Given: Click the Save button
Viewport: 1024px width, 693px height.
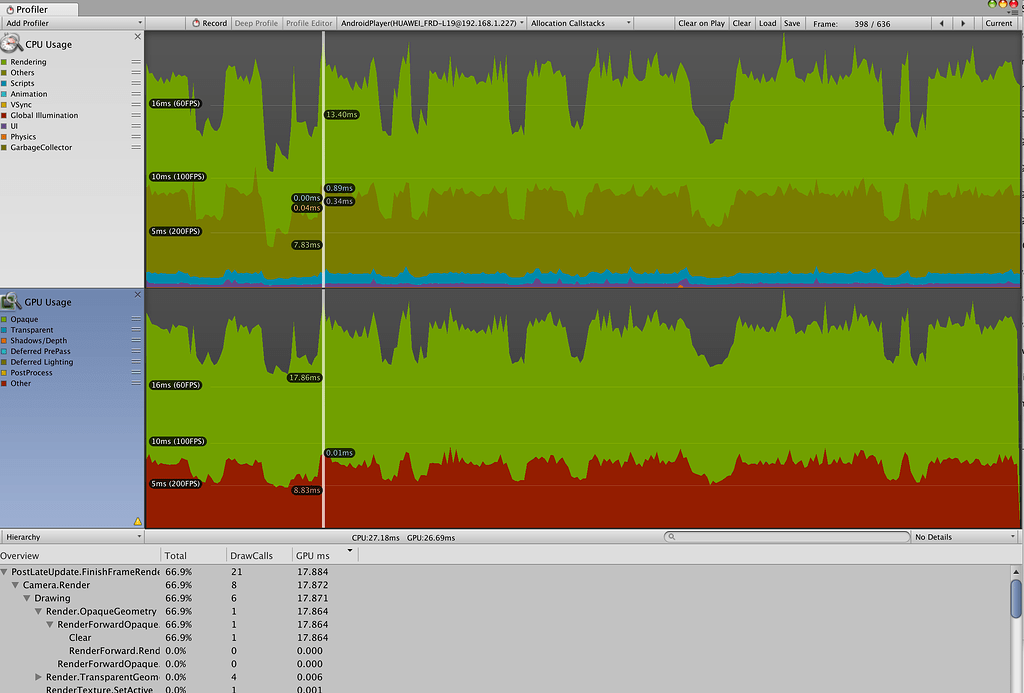Looking at the screenshot, I should click(x=791, y=22).
